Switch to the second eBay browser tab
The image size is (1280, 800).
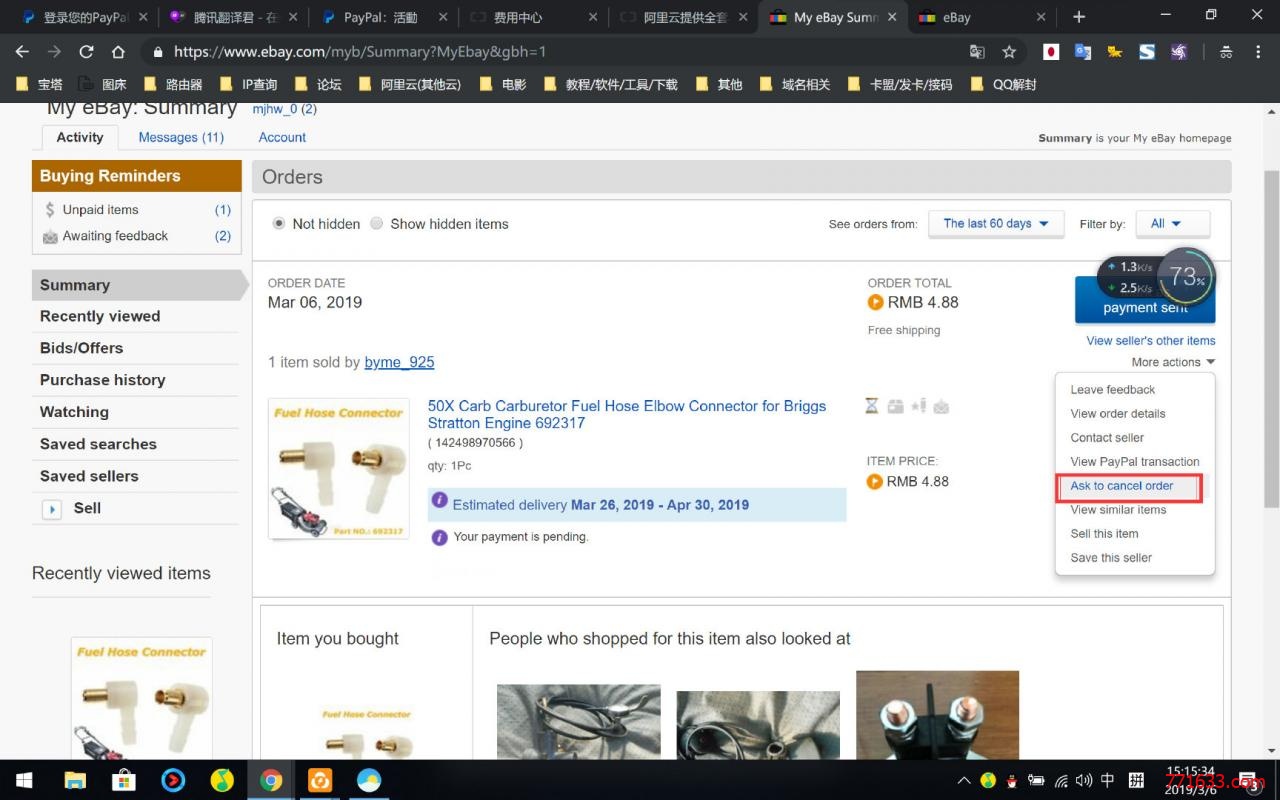(x=982, y=17)
